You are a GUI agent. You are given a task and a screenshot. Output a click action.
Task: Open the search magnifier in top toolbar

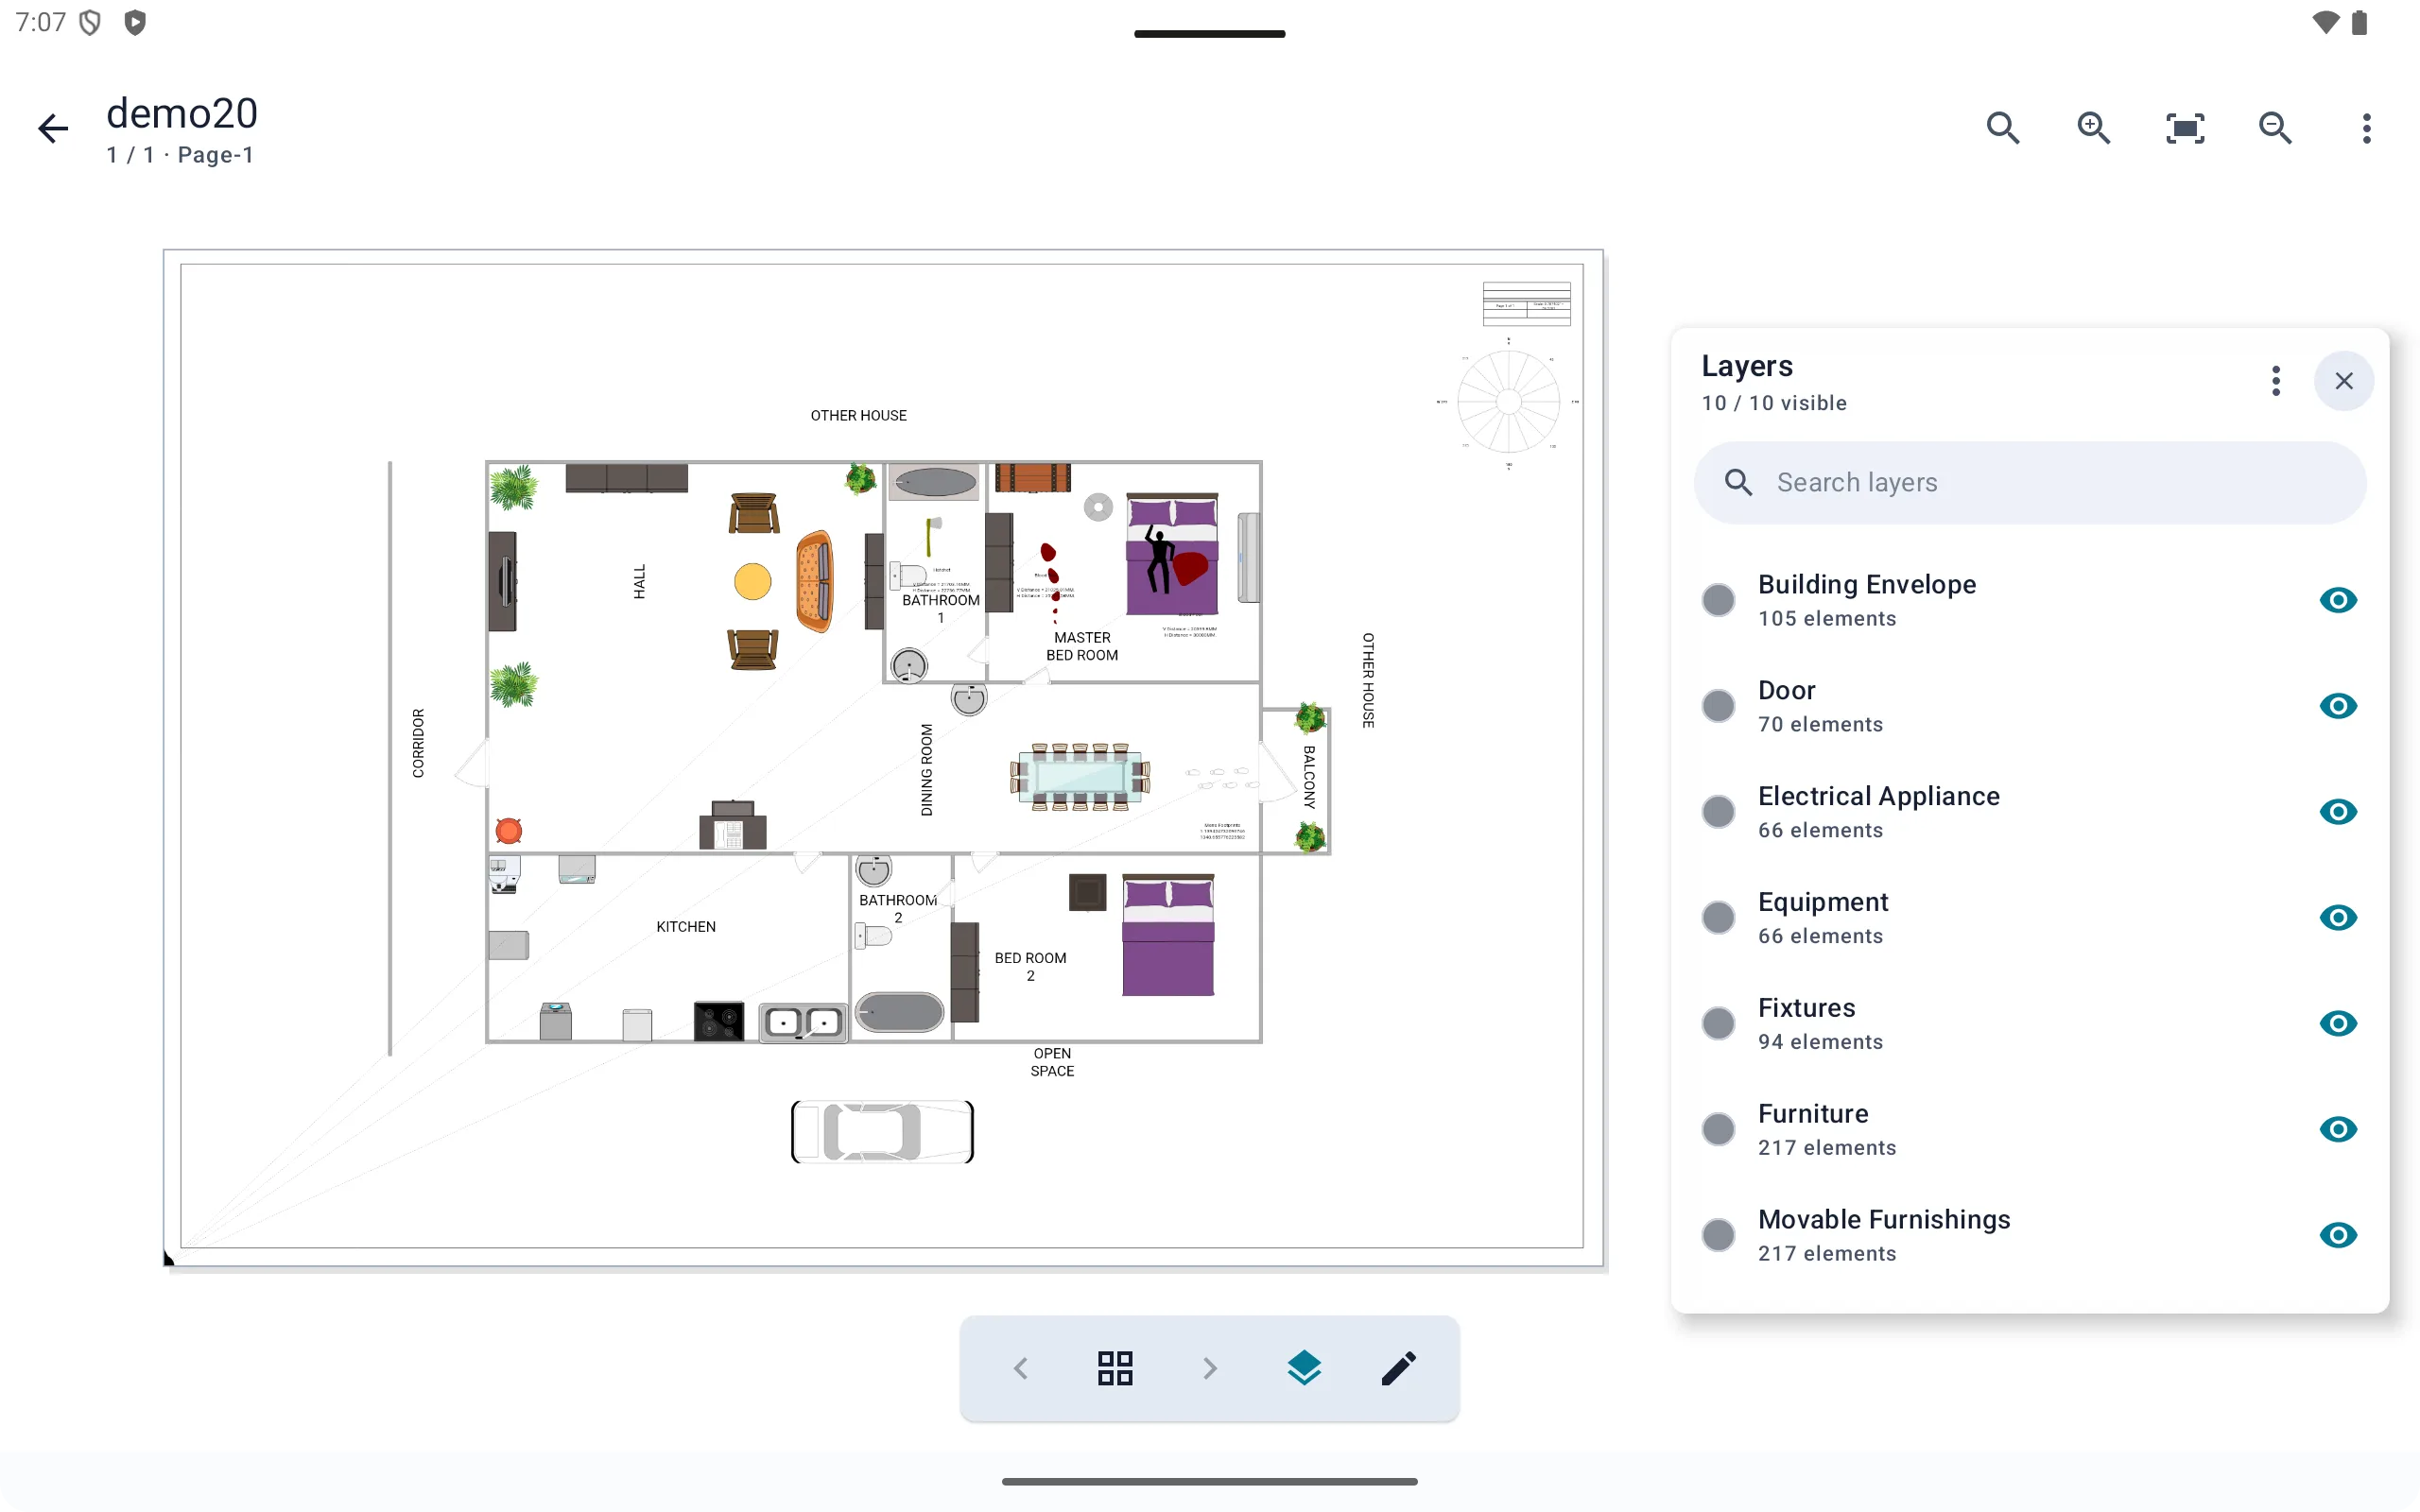point(2003,128)
